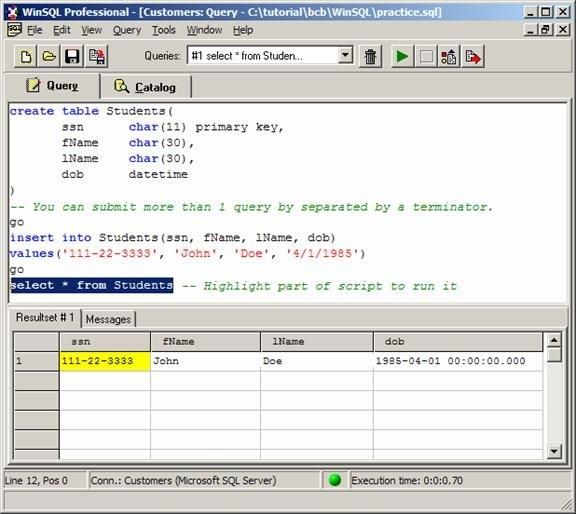Click the results grid scroll down arrow
This screenshot has height=514, width=576.
pyautogui.click(x=554, y=451)
